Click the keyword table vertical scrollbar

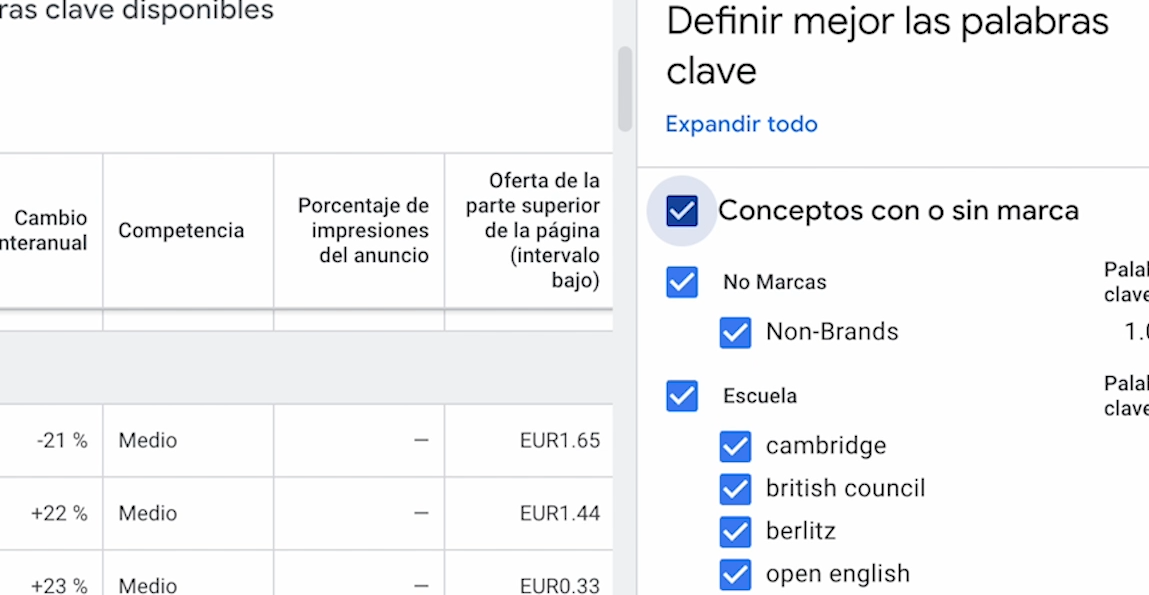click(625, 88)
